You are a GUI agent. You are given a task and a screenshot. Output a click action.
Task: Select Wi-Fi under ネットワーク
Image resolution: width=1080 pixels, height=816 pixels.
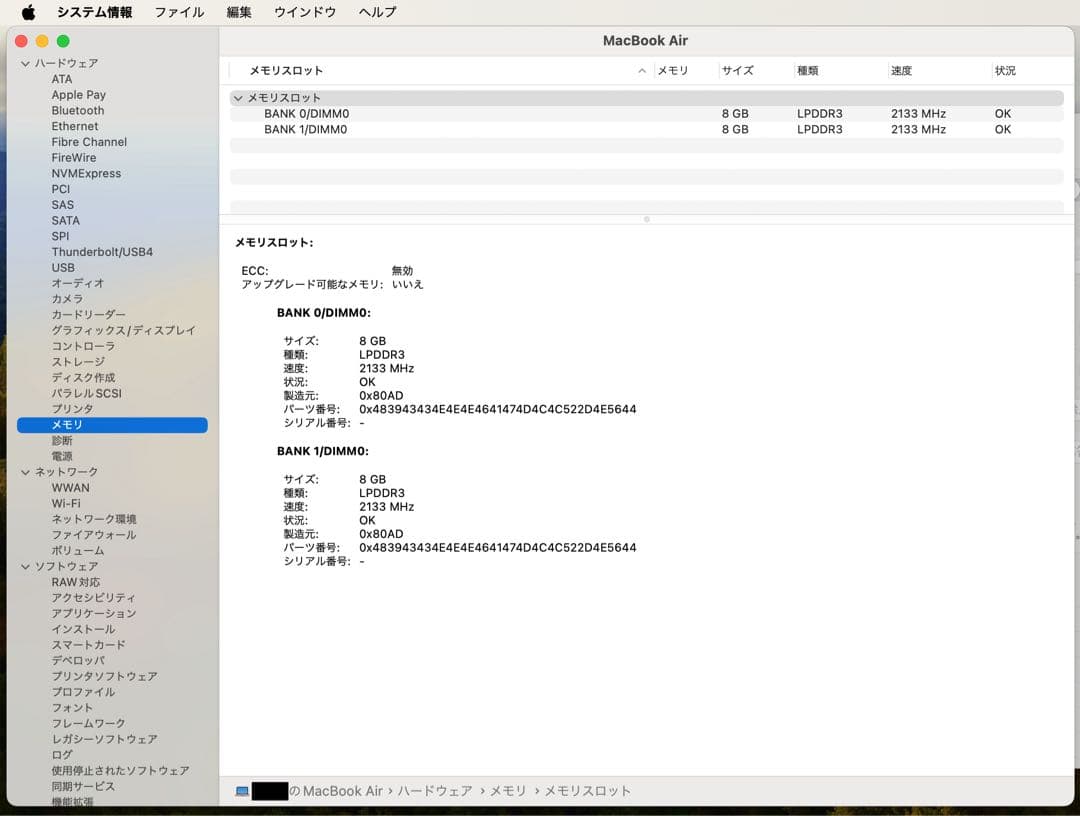[x=66, y=503]
